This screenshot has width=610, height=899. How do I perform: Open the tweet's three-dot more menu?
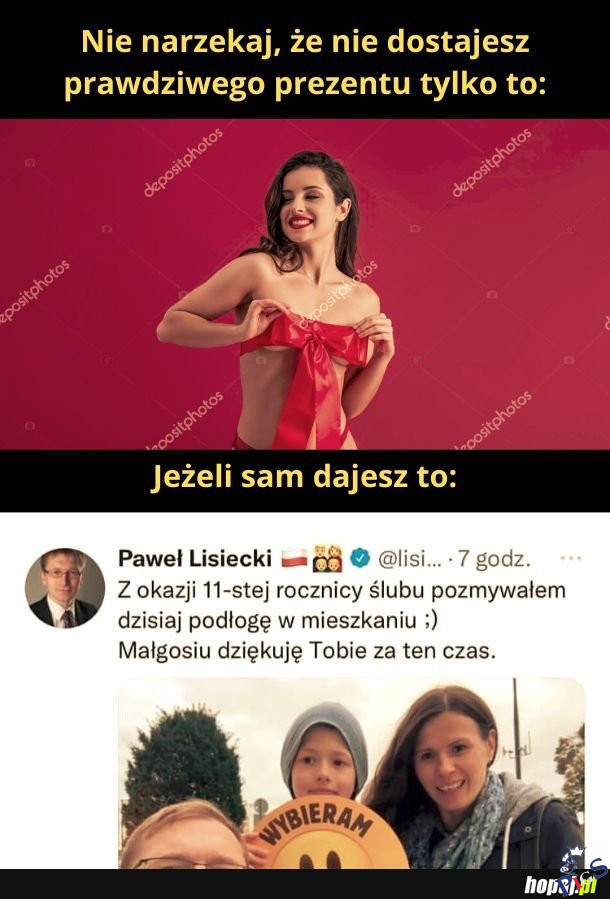point(570,558)
